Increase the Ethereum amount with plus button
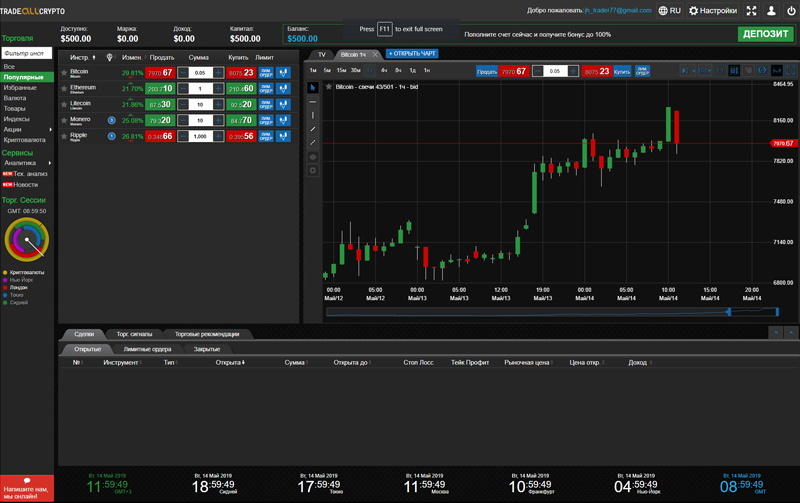 218,88
